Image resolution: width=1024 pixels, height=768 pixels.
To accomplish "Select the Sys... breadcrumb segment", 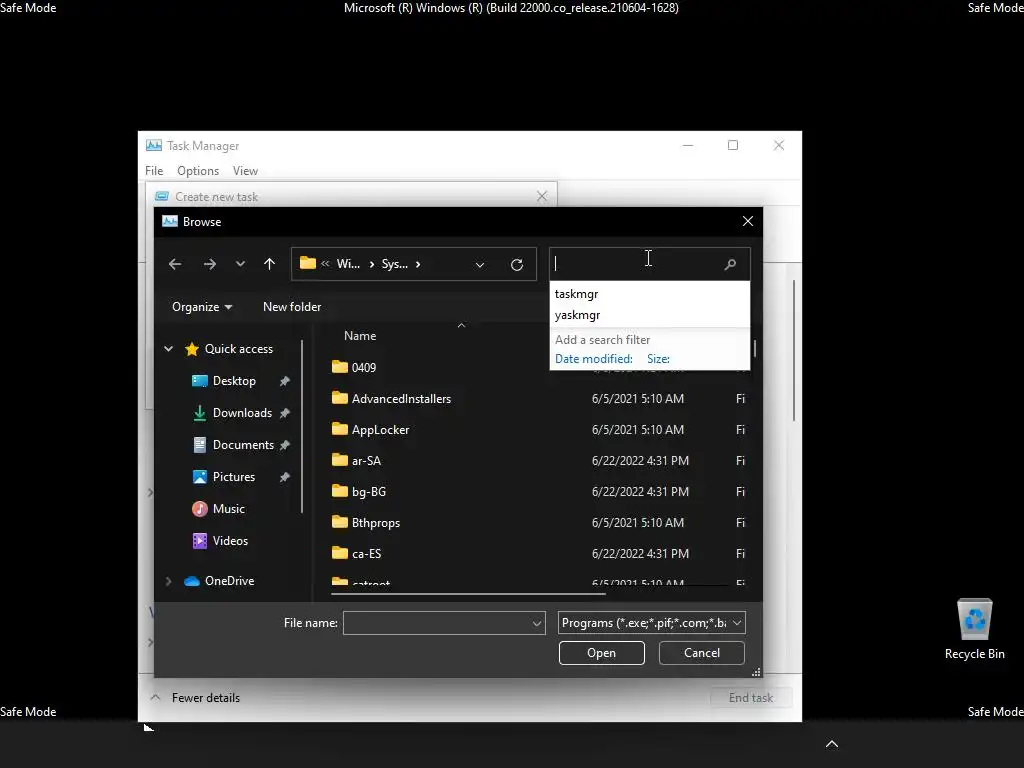I will coord(394,264).
